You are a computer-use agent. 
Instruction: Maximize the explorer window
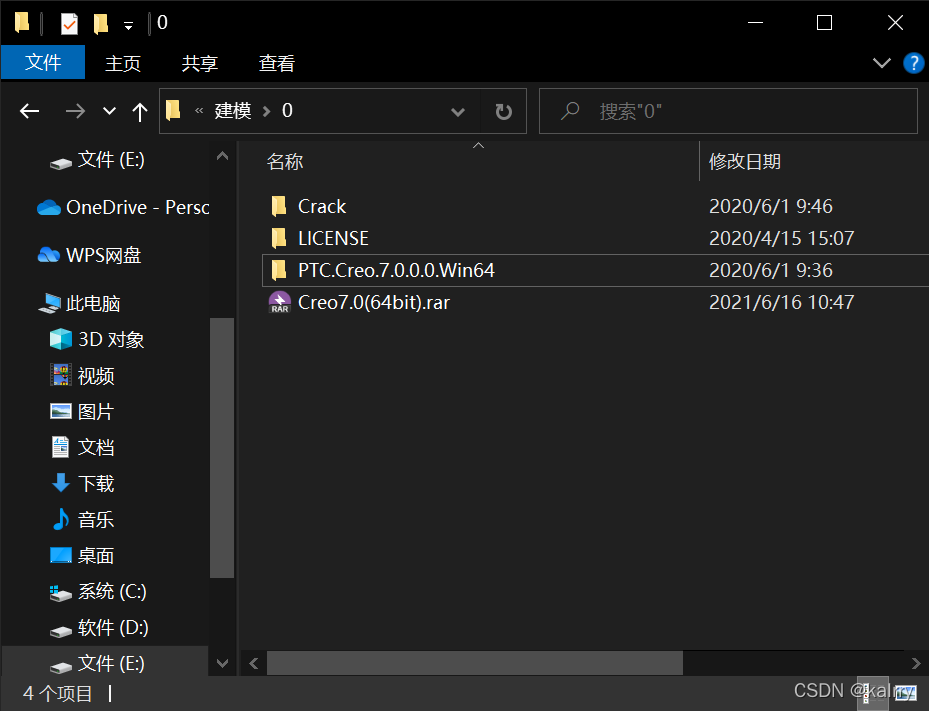tap(824, 23)
